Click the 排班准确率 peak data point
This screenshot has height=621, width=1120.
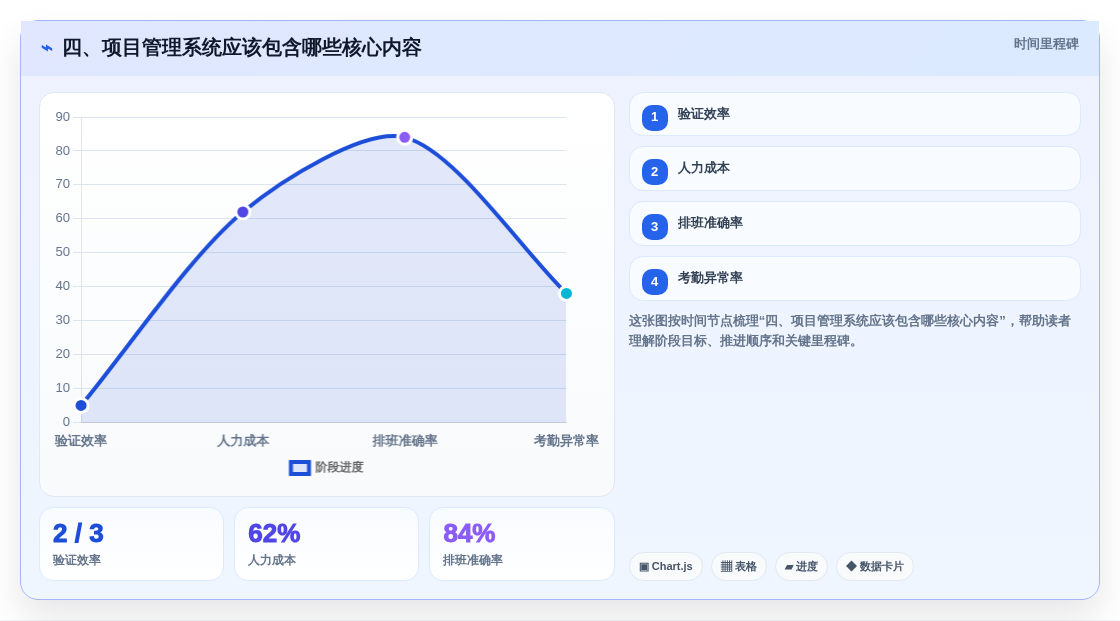405,137
